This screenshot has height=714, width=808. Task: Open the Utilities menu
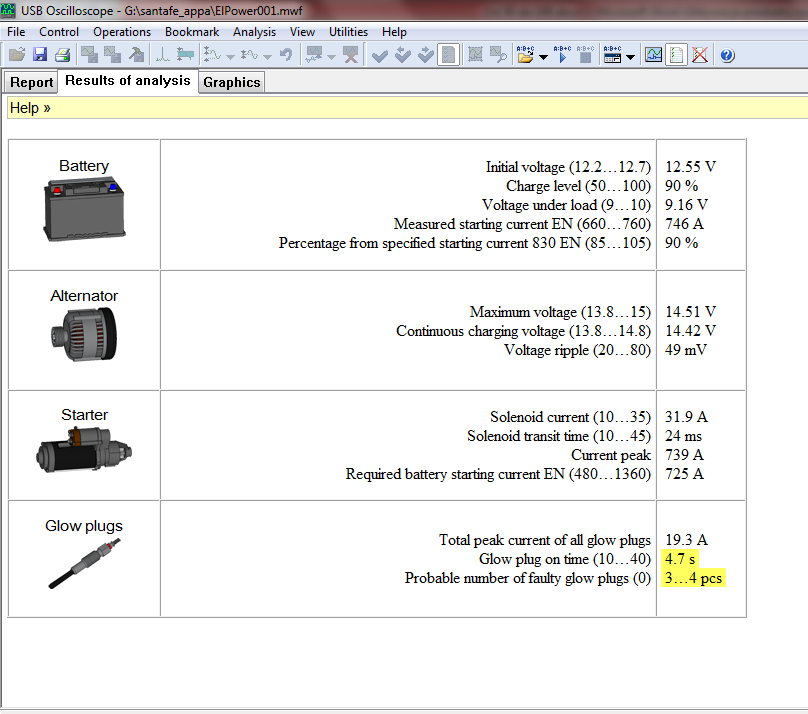(349, 32)
